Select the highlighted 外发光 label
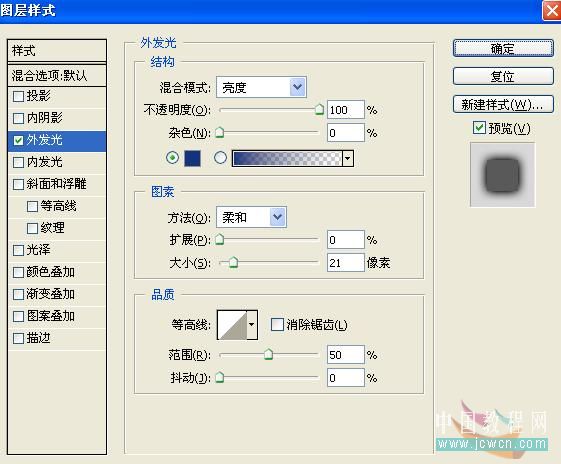 point(44,140)
